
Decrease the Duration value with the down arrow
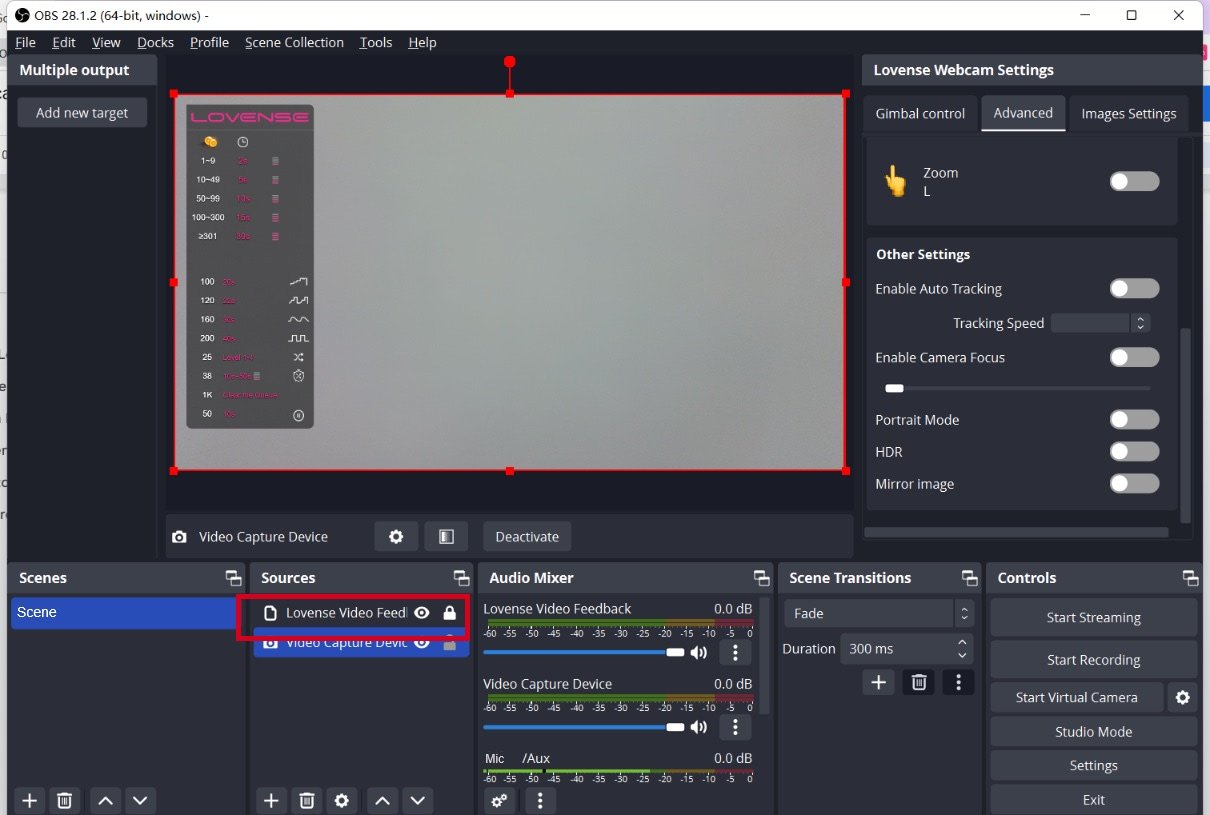click(x=962, y=655)
